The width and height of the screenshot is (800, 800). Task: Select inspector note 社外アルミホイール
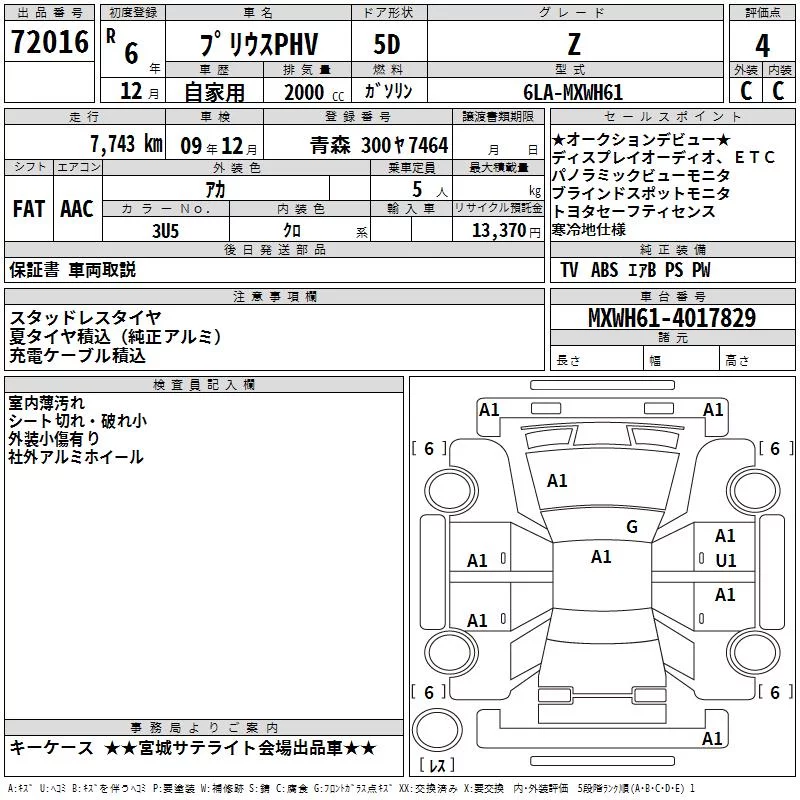pyautogui.click(x=76, y=457)
